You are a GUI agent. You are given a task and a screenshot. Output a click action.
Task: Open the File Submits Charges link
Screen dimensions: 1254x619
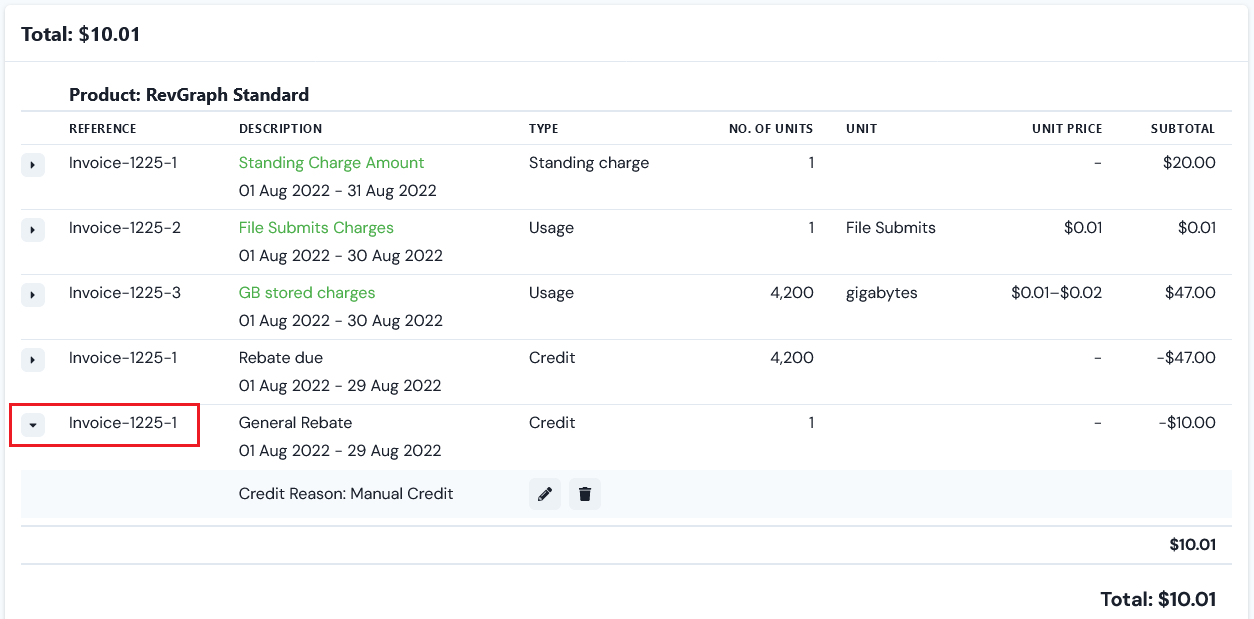[315, 227]
